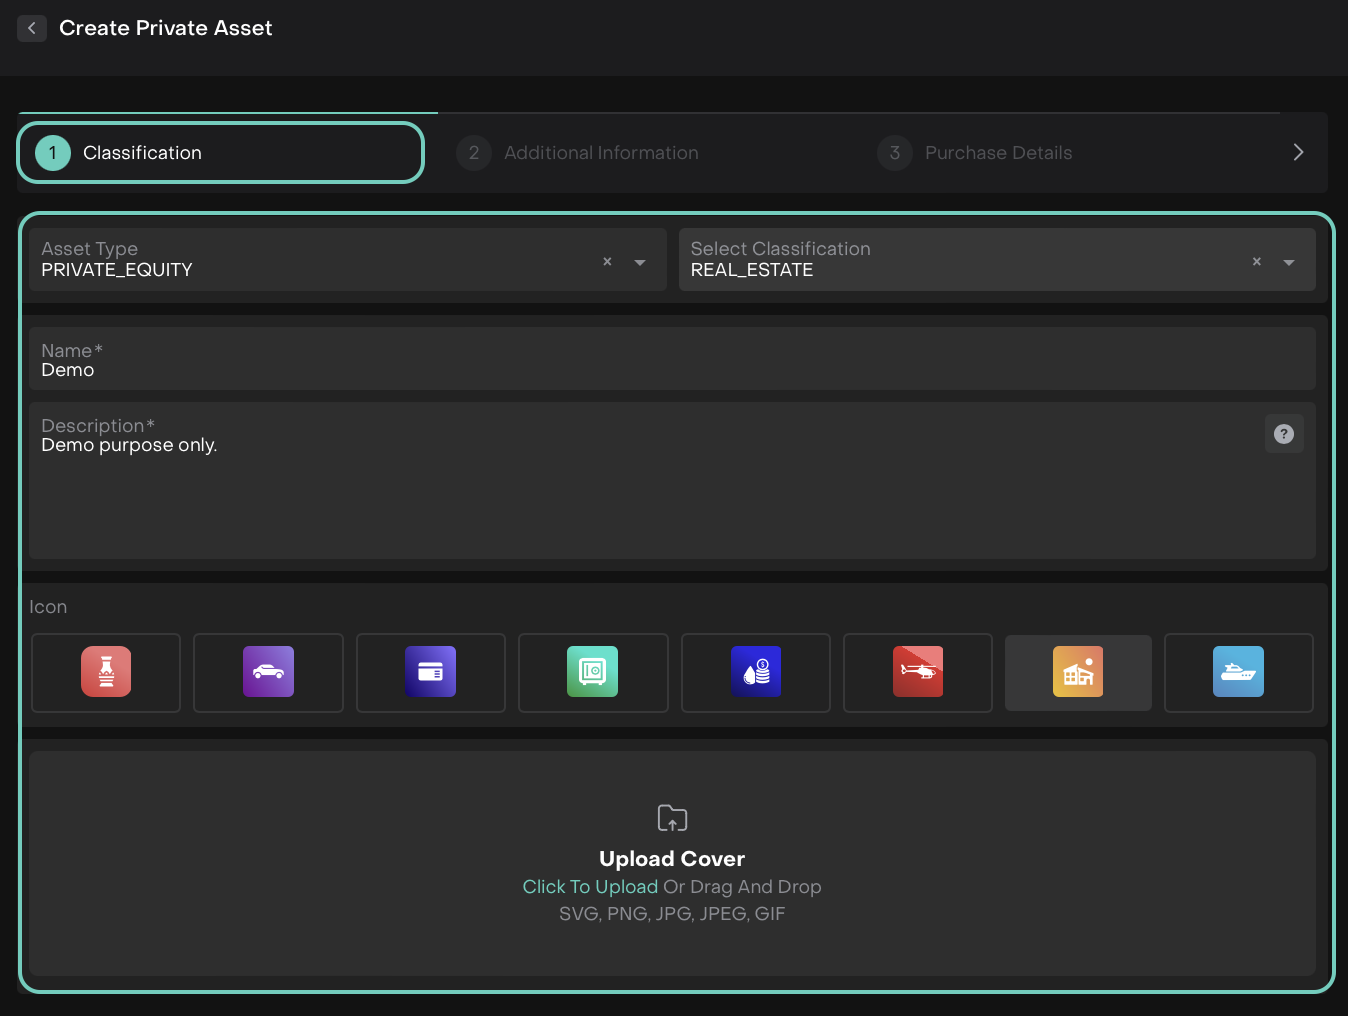Jump to Purchase Details step

[997, 153]
